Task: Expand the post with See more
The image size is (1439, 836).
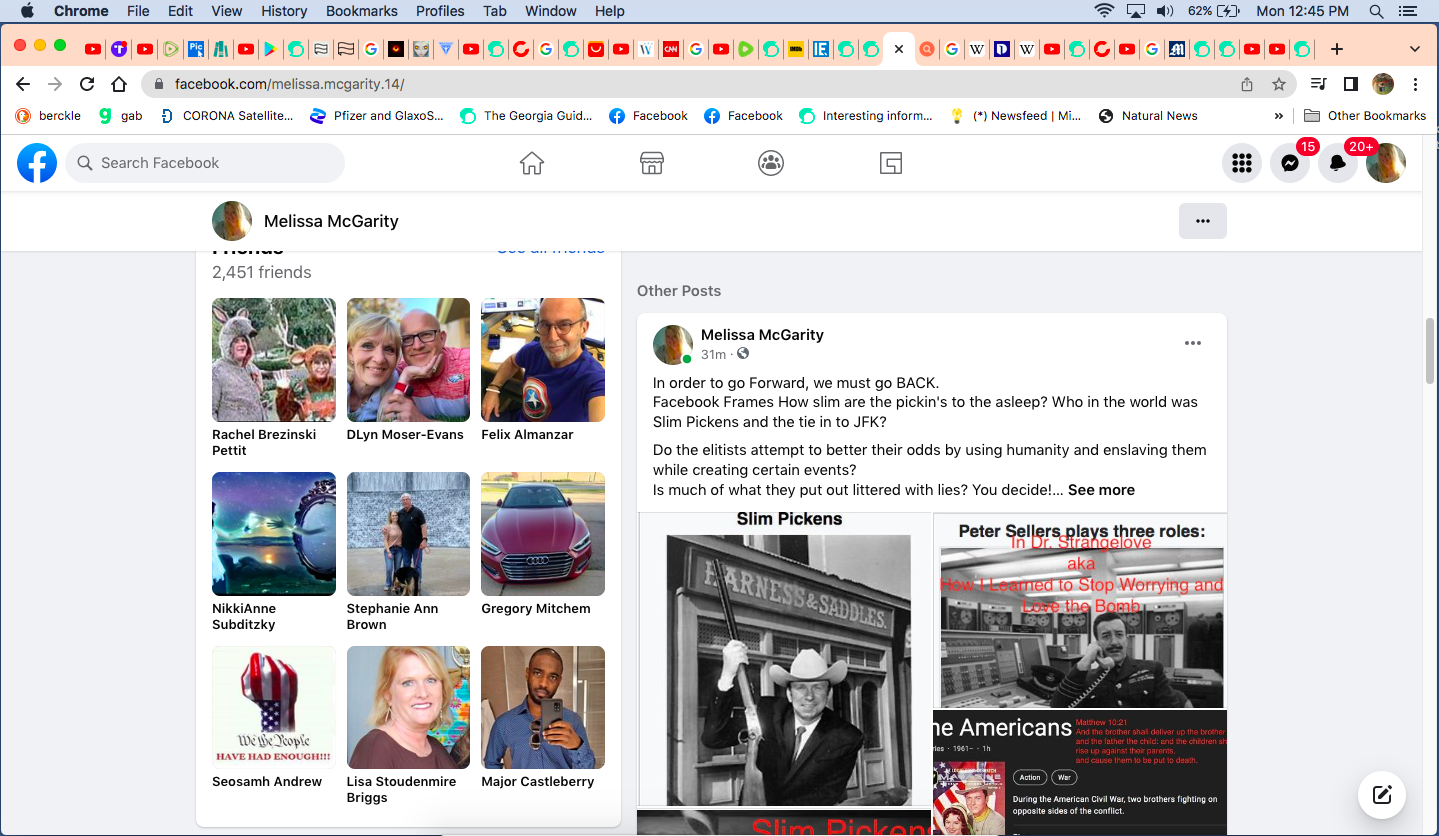Action: pyautogui.click(x=1101, y=490)
